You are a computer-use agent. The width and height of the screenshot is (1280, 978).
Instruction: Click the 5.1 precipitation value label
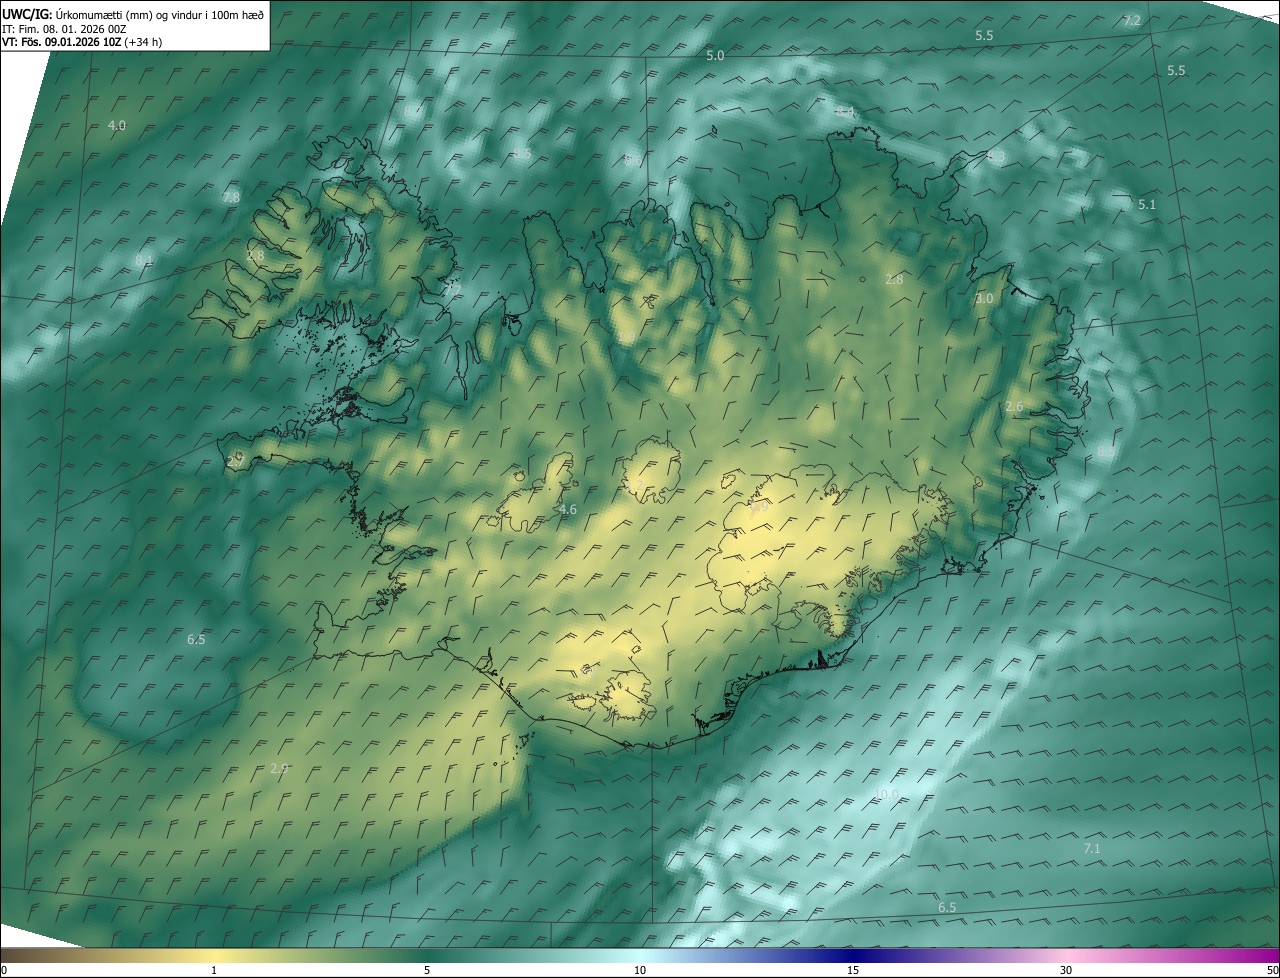coord(1147,204)
